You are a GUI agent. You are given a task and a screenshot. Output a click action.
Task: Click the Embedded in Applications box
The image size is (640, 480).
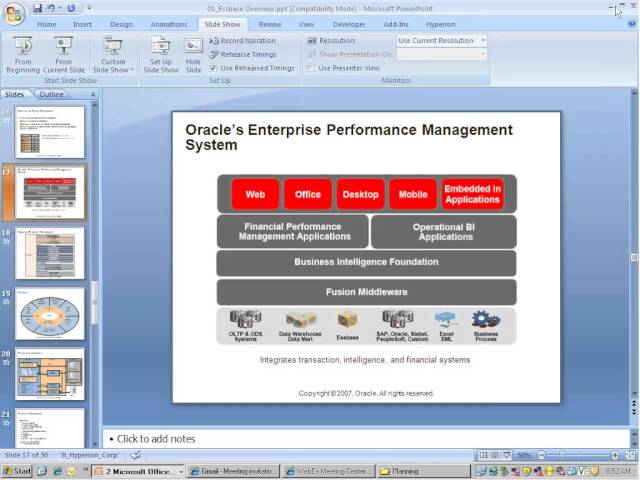click(472, 194)
